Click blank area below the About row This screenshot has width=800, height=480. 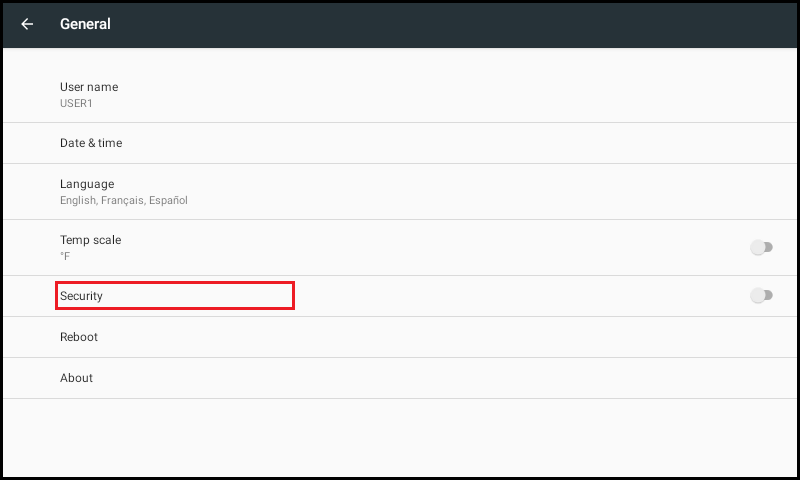400,438
